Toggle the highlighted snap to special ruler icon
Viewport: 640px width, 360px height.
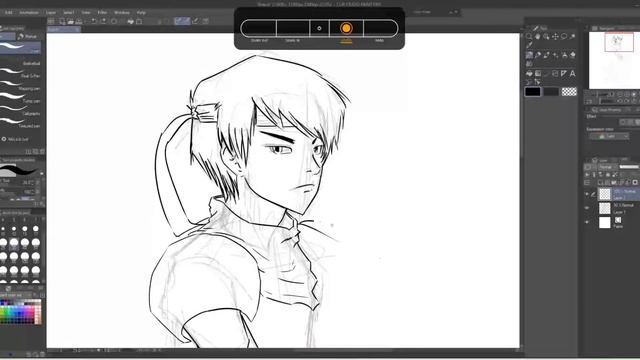coord(187,21)
